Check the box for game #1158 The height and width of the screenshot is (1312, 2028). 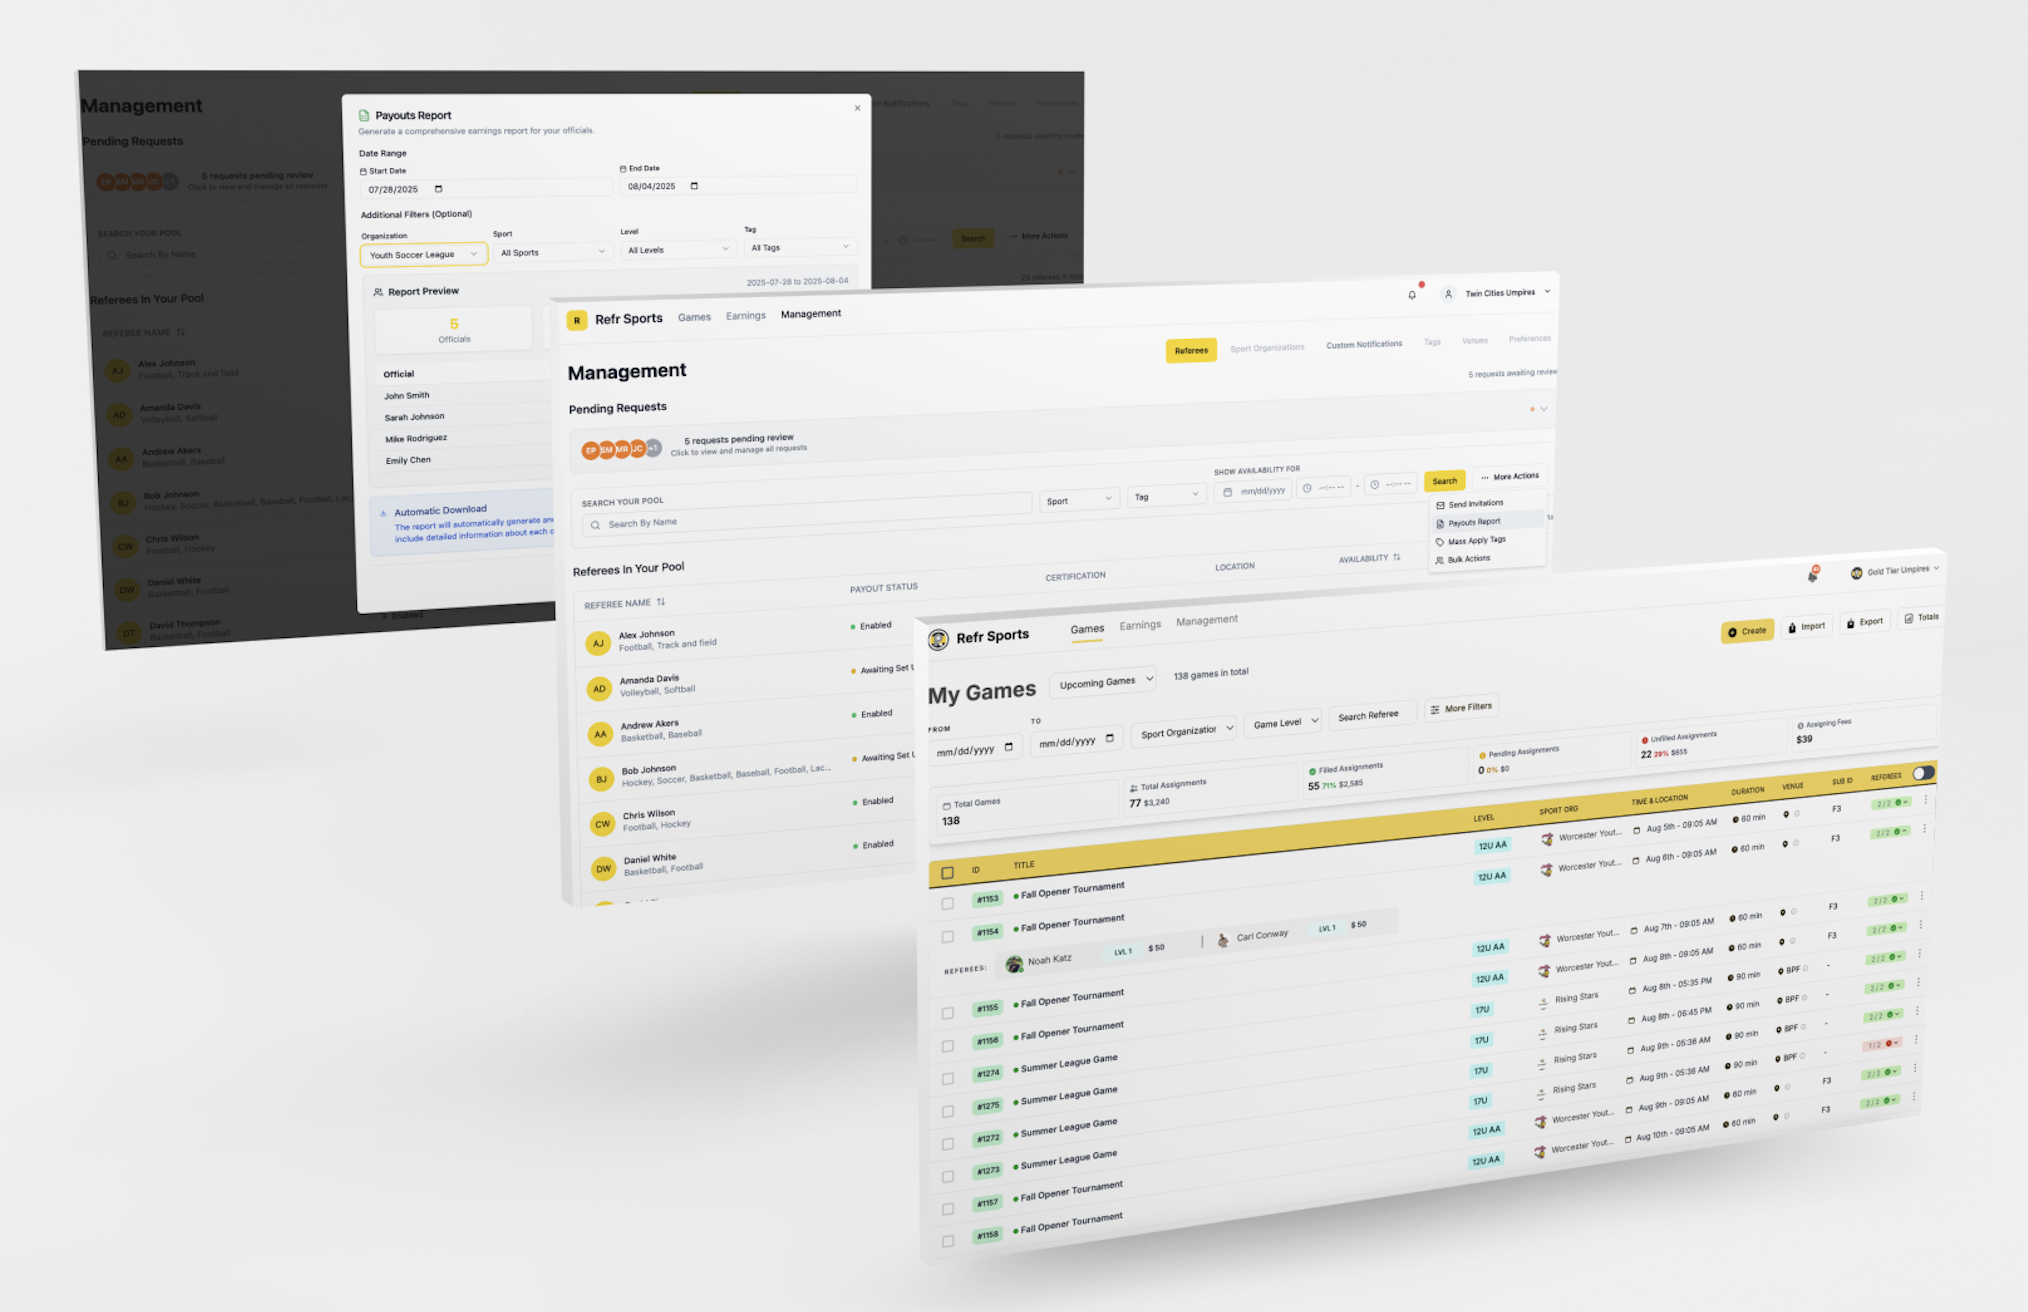pos(948,1241)
